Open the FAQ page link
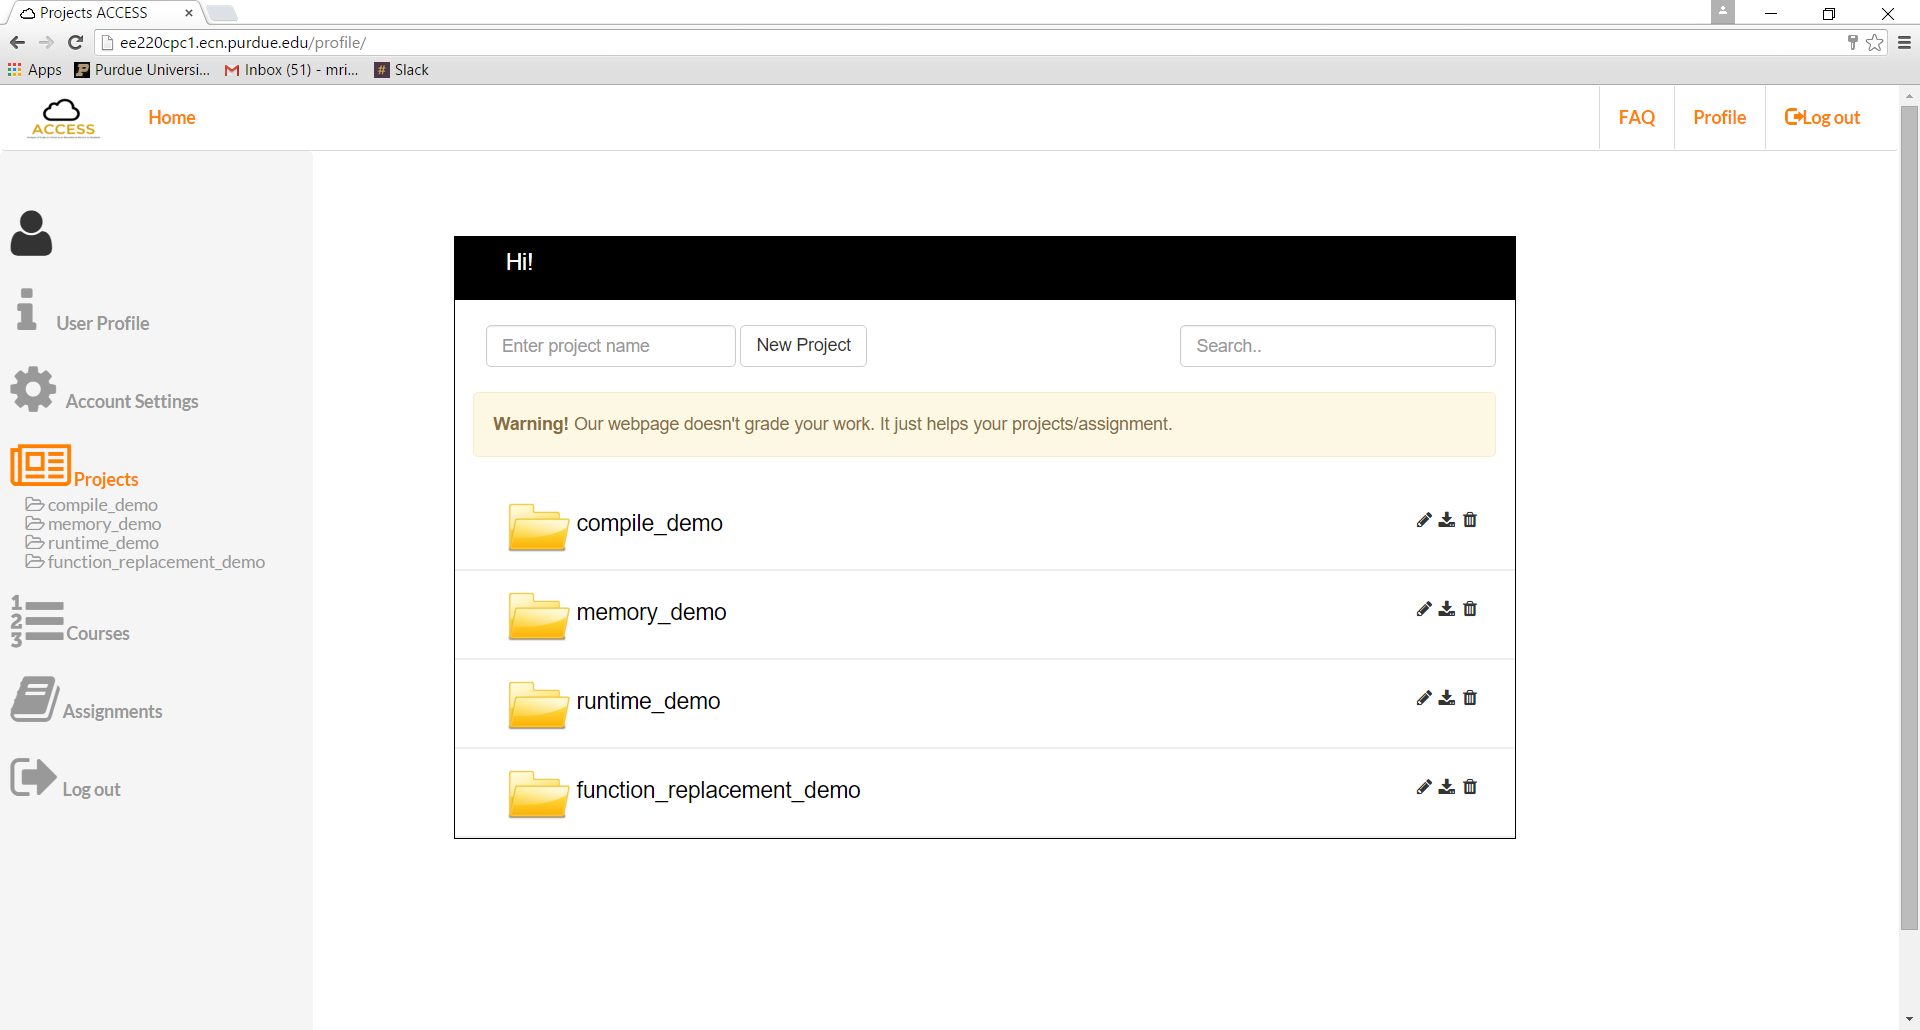The width and height of the screenshot is (1920, 1030). pos(1636,118)
